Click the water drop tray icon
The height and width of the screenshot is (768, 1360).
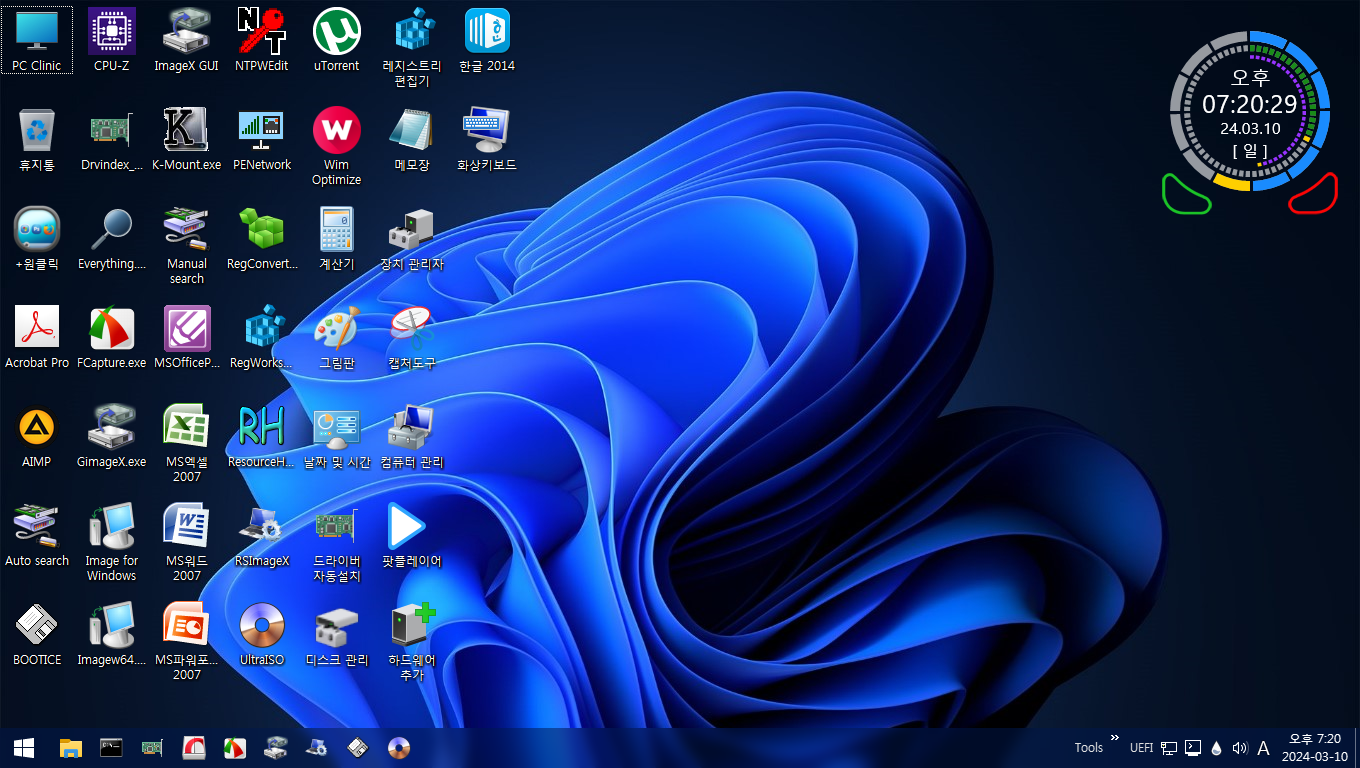tap(1217, 748)
